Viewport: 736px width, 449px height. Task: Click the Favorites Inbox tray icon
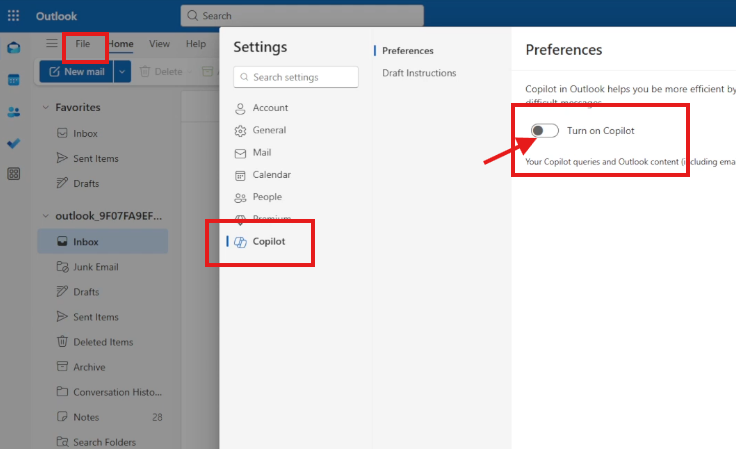(62, 133)
